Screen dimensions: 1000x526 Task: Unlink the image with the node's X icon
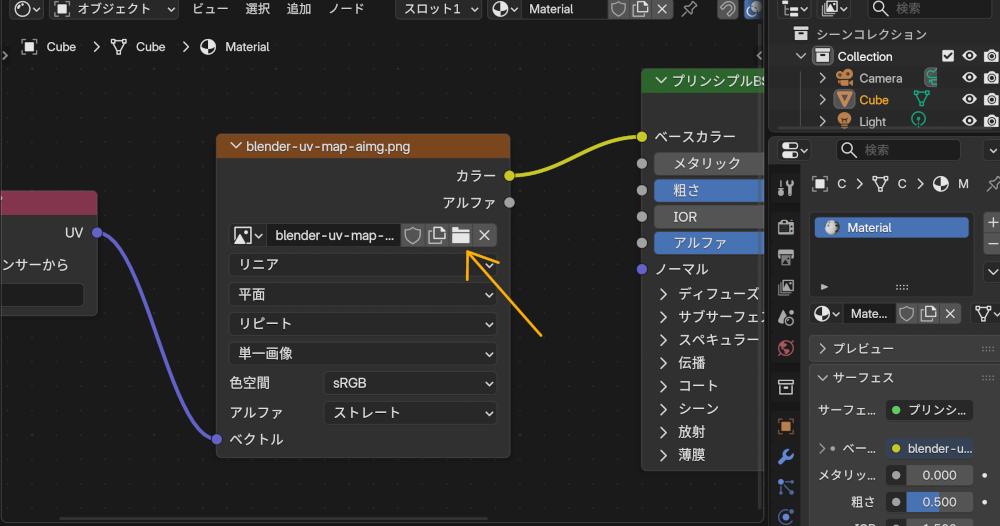484,235
